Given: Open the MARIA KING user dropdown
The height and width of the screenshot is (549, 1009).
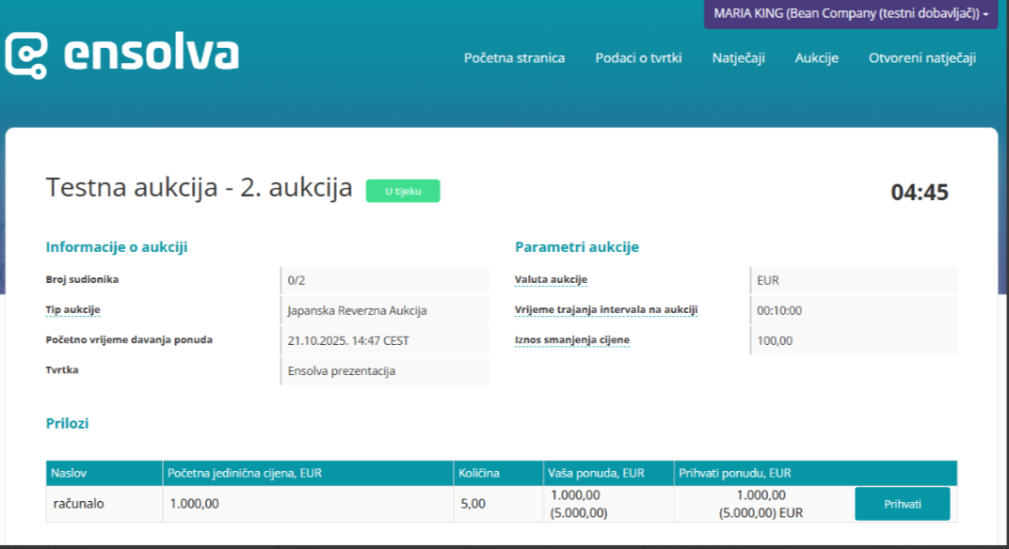Looking at the screenshot, I should point(850,14).
